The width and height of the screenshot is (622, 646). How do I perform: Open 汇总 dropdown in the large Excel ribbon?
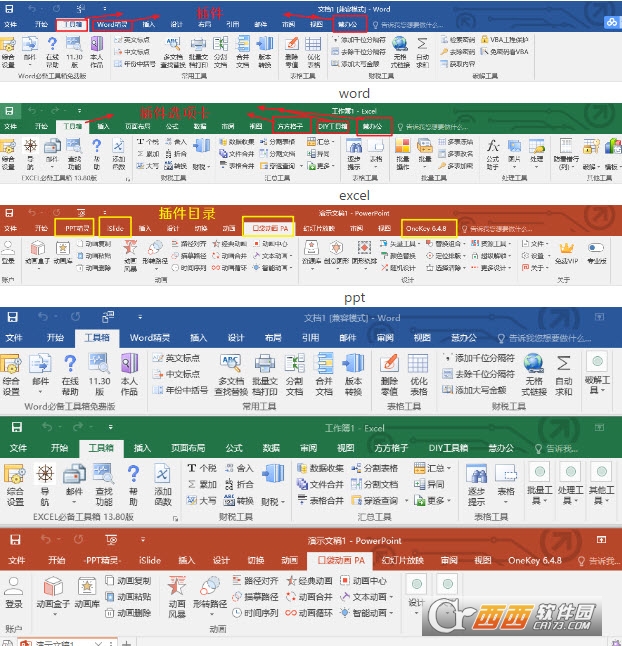pos(432,468)
